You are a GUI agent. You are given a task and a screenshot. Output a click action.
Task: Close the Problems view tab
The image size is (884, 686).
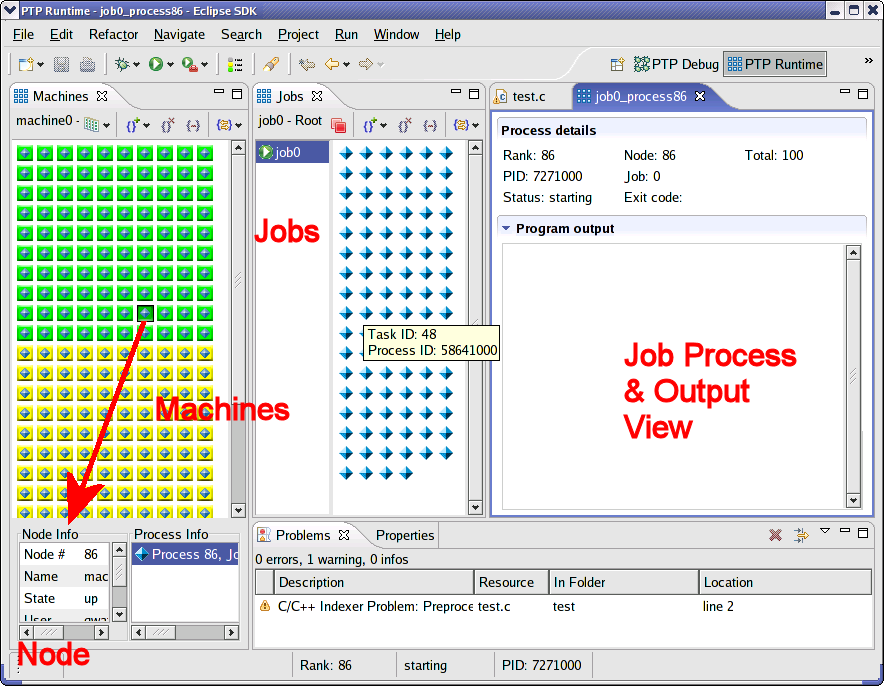[344, 535]
